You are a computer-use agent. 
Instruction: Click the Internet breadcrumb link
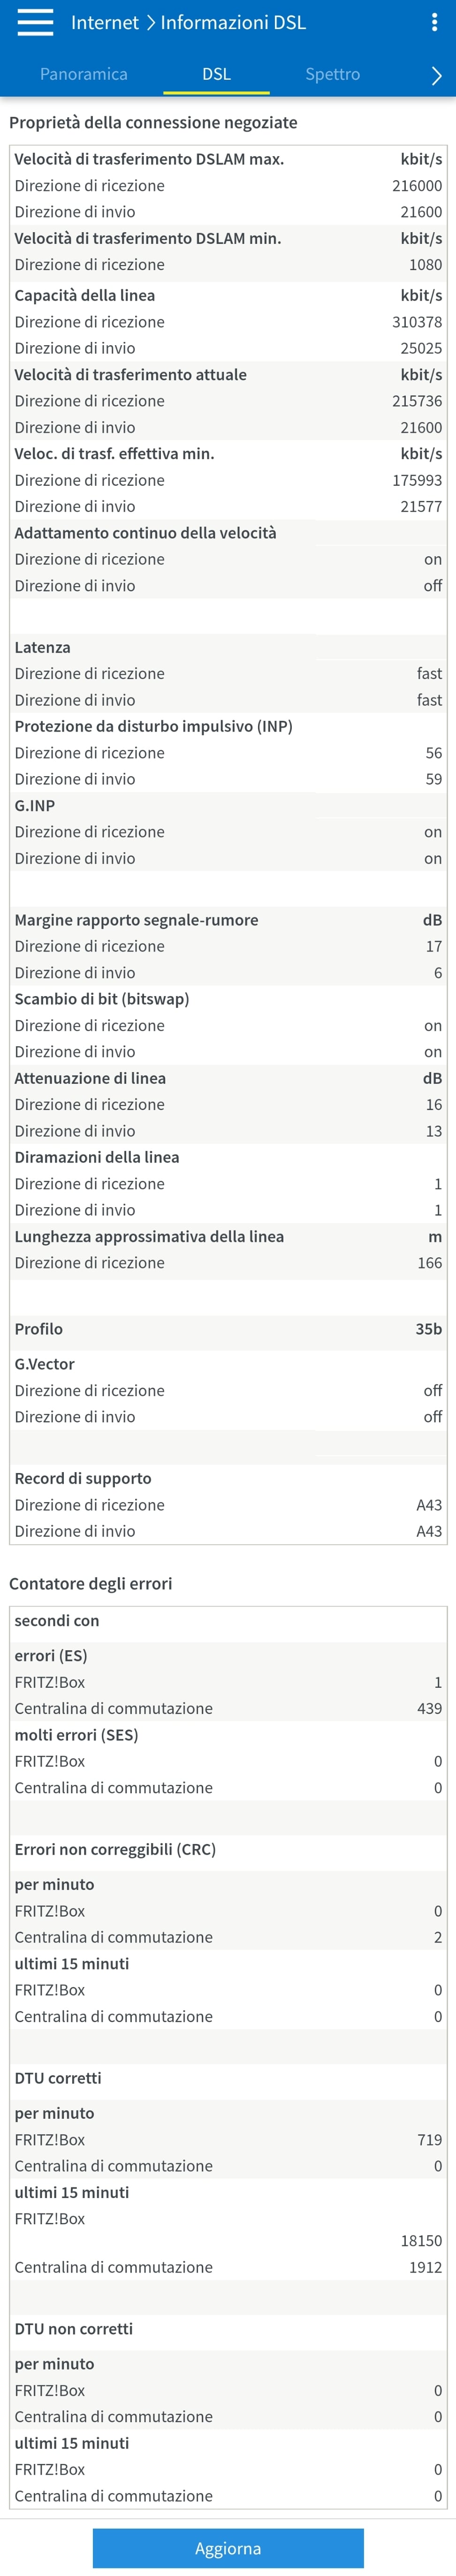coord(105,22)
